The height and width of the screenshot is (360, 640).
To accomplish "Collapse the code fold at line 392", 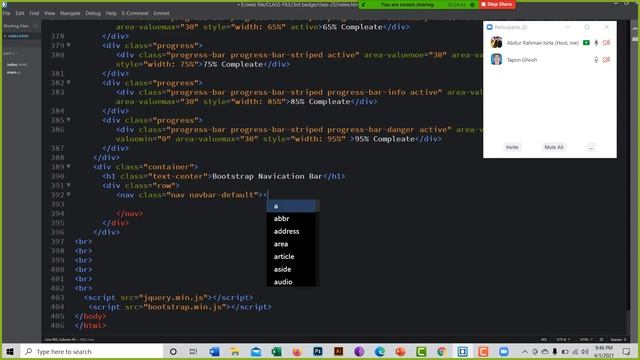I will 69,195.
